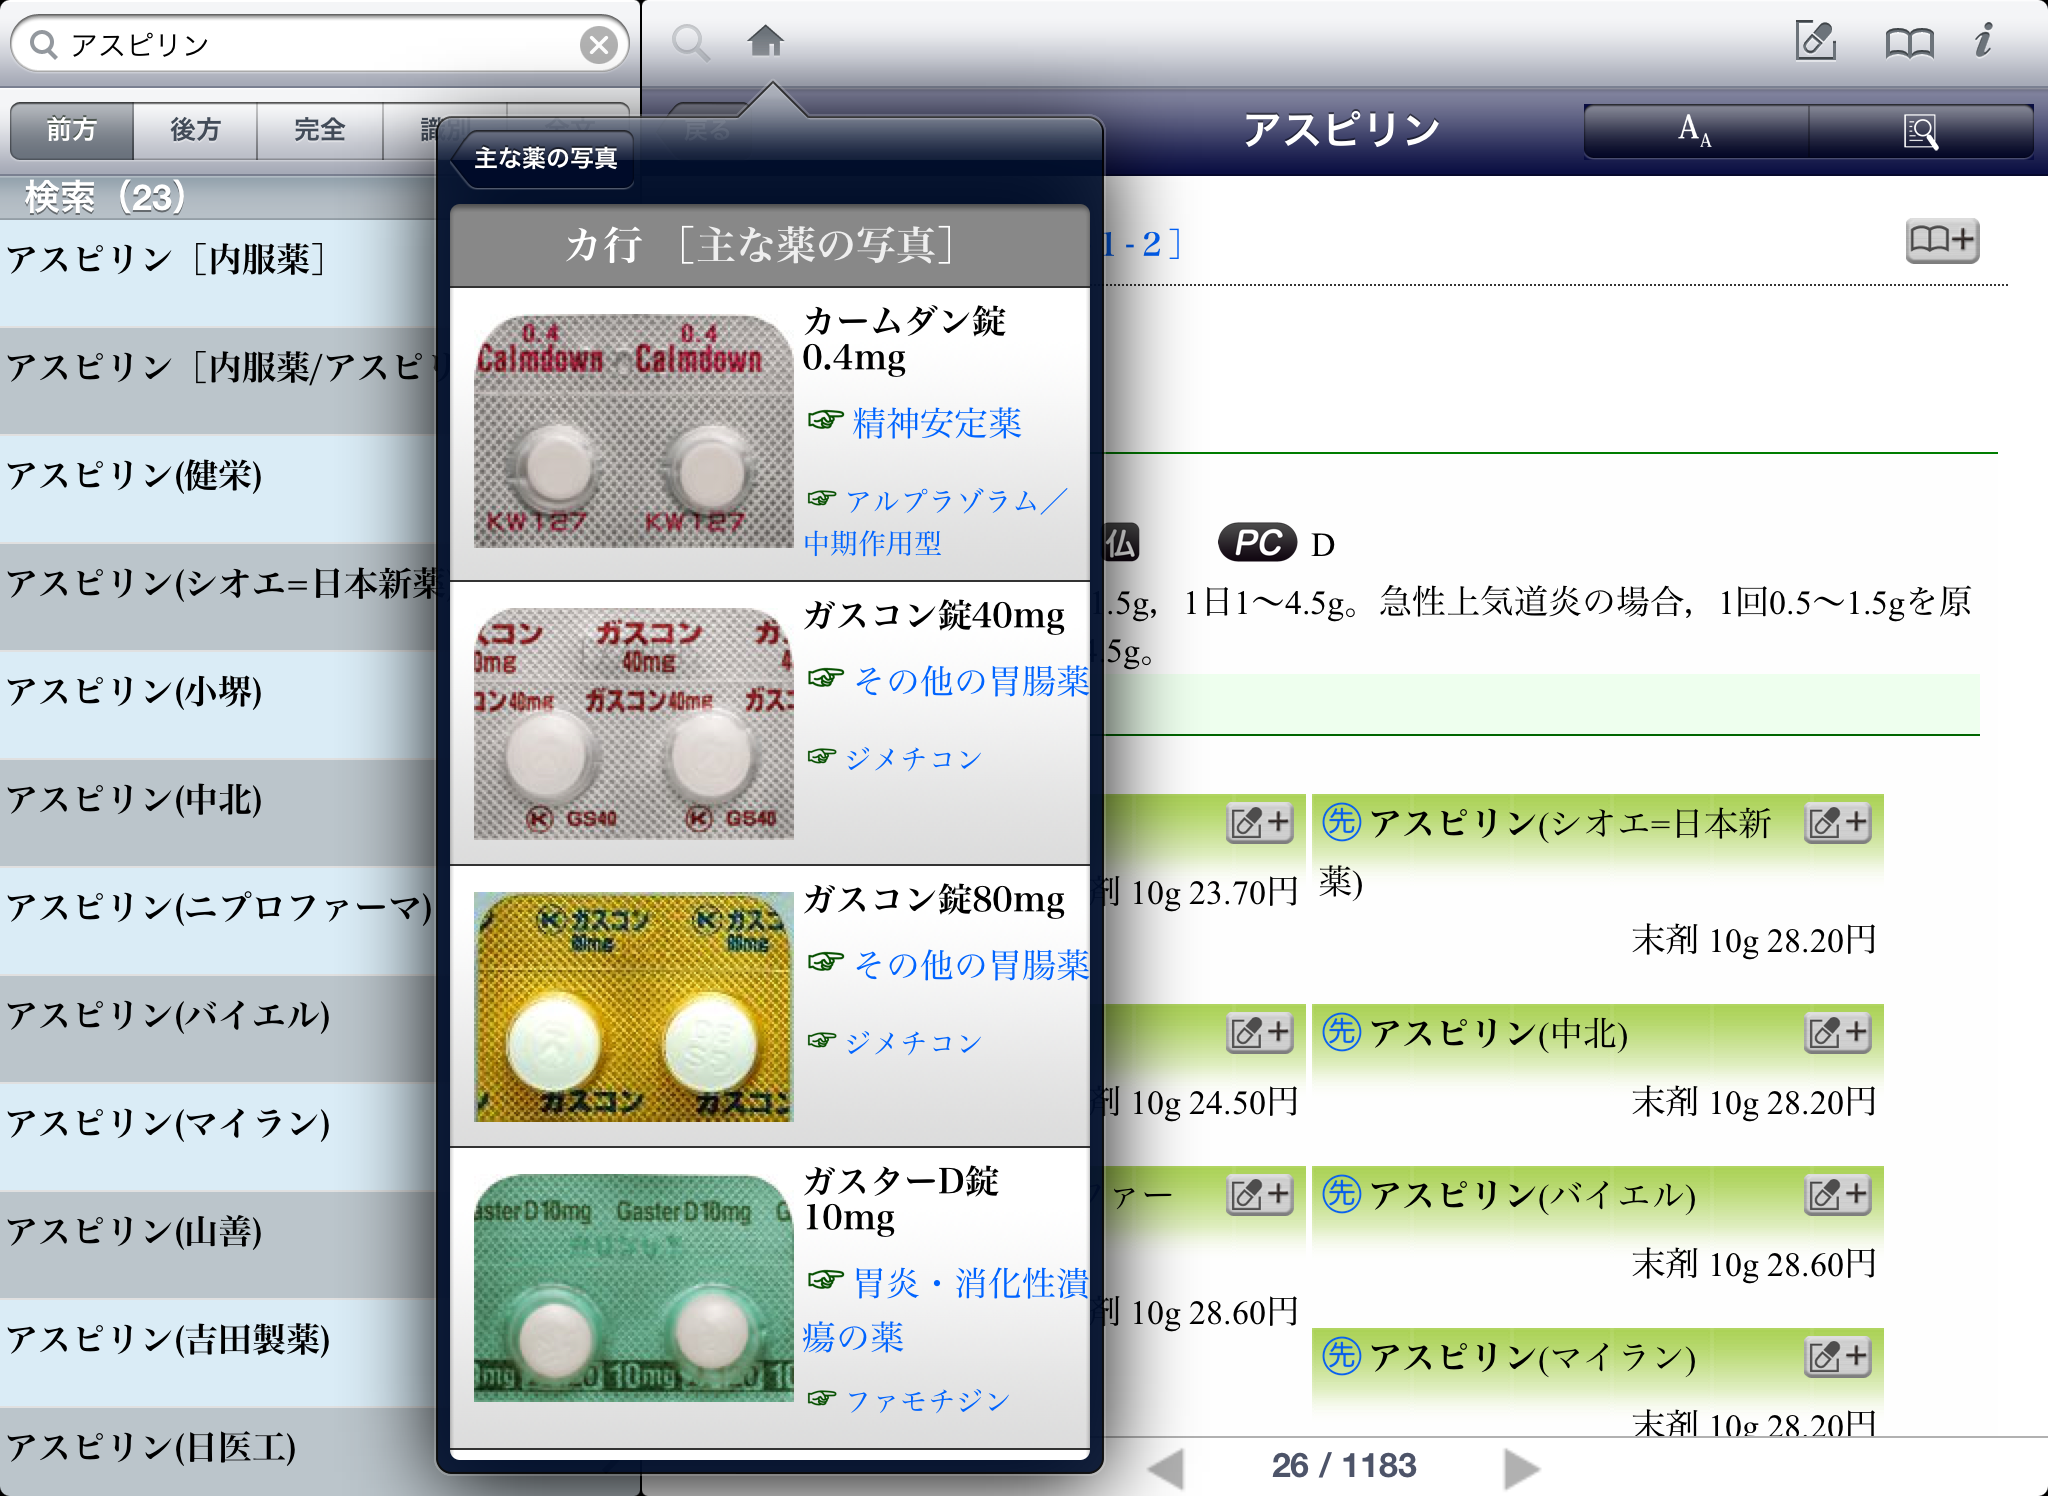Viewport: 2048px width, 1496px height.
Task: Open the bookmarks book icon
Action: [1909, 43]
